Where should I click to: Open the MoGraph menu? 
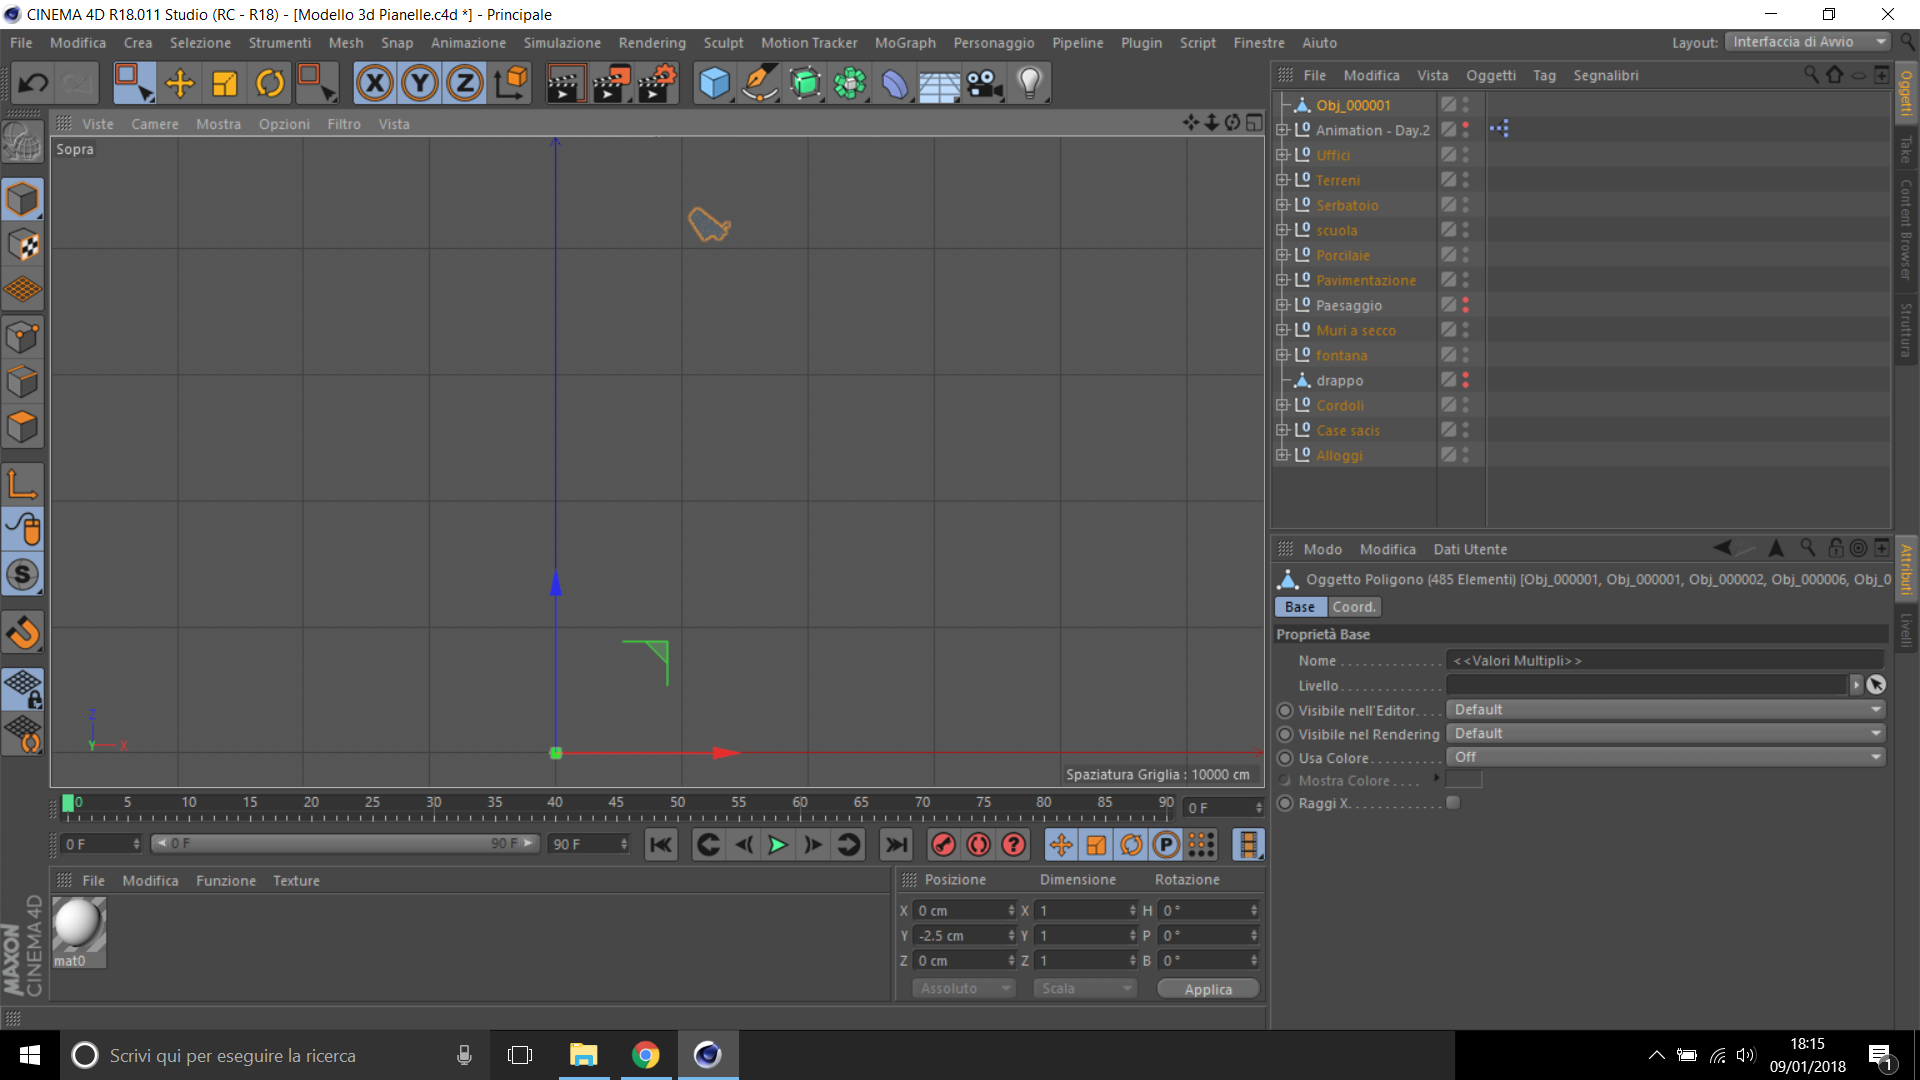coord(905,43)
